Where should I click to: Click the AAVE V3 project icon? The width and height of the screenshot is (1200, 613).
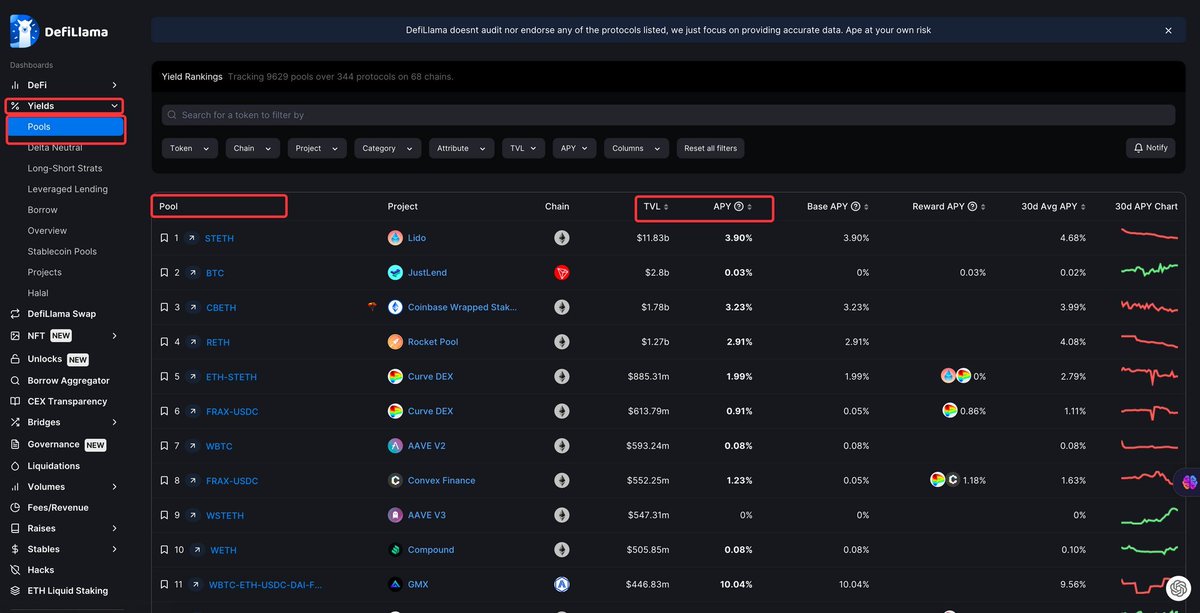coord(395,515)
